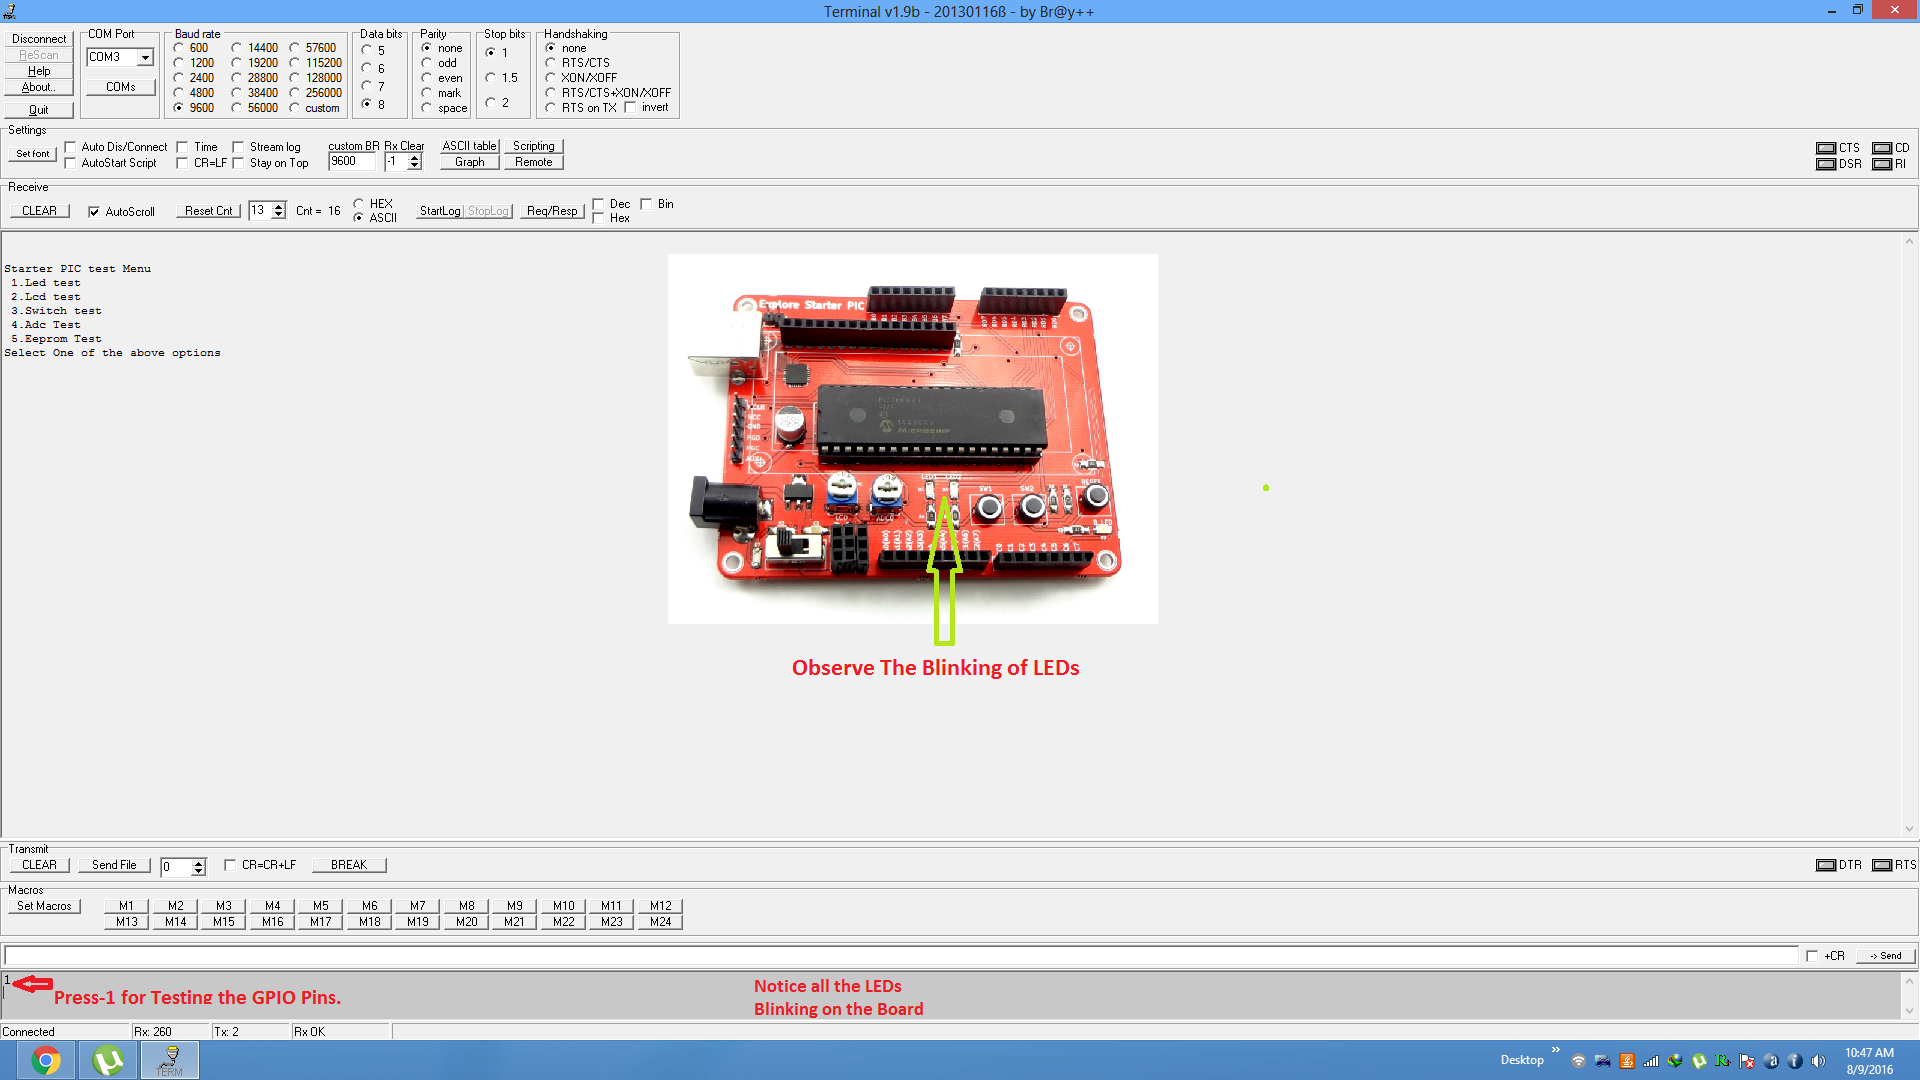The width and height of the screenshot is (1920, 1080).
Task: Open the About dialog
Action: [39, 87]
